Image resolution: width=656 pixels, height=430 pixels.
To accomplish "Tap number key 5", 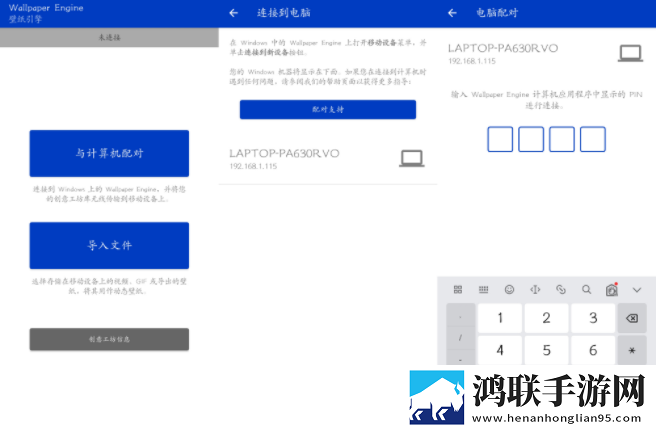I will (546, 350).
